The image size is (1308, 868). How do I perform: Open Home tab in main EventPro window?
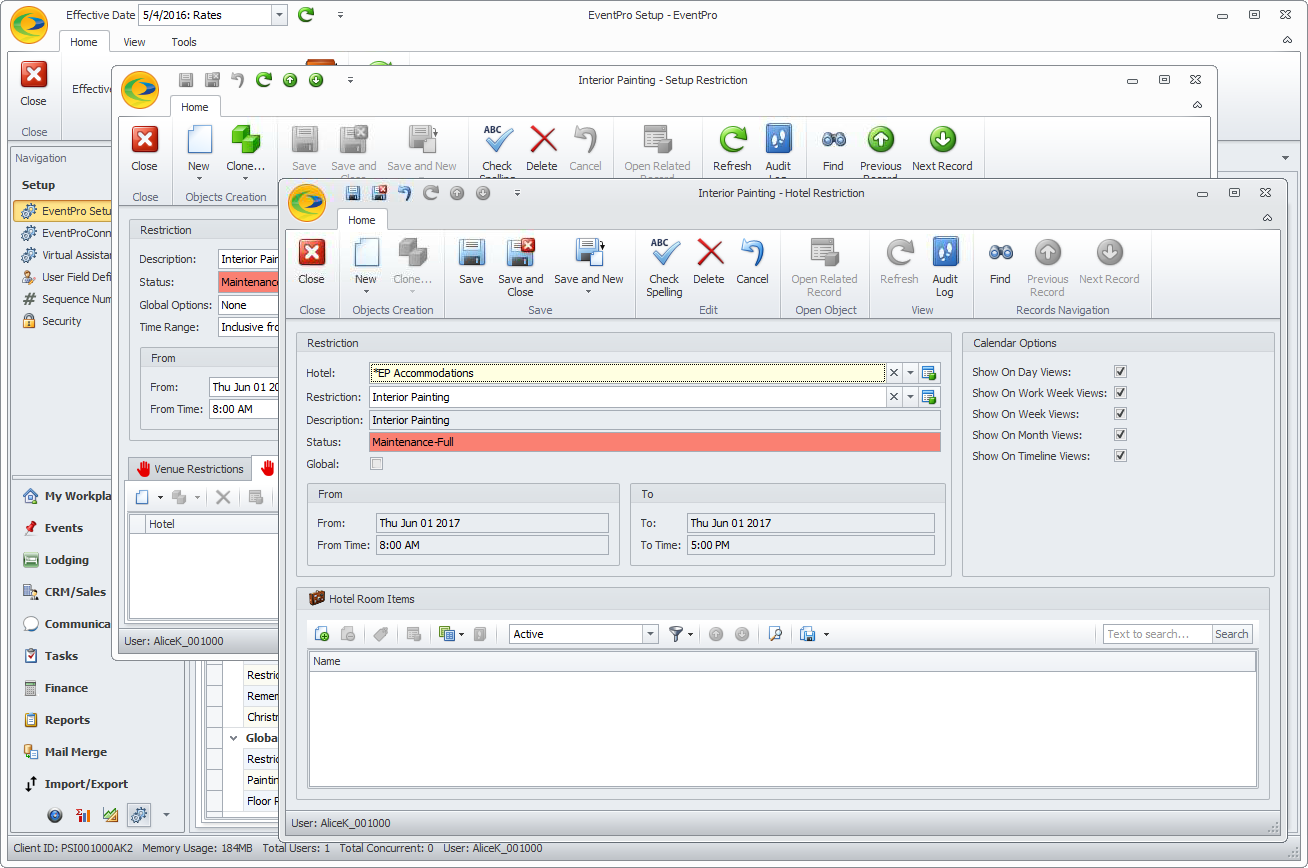click(x=84, y=42)
